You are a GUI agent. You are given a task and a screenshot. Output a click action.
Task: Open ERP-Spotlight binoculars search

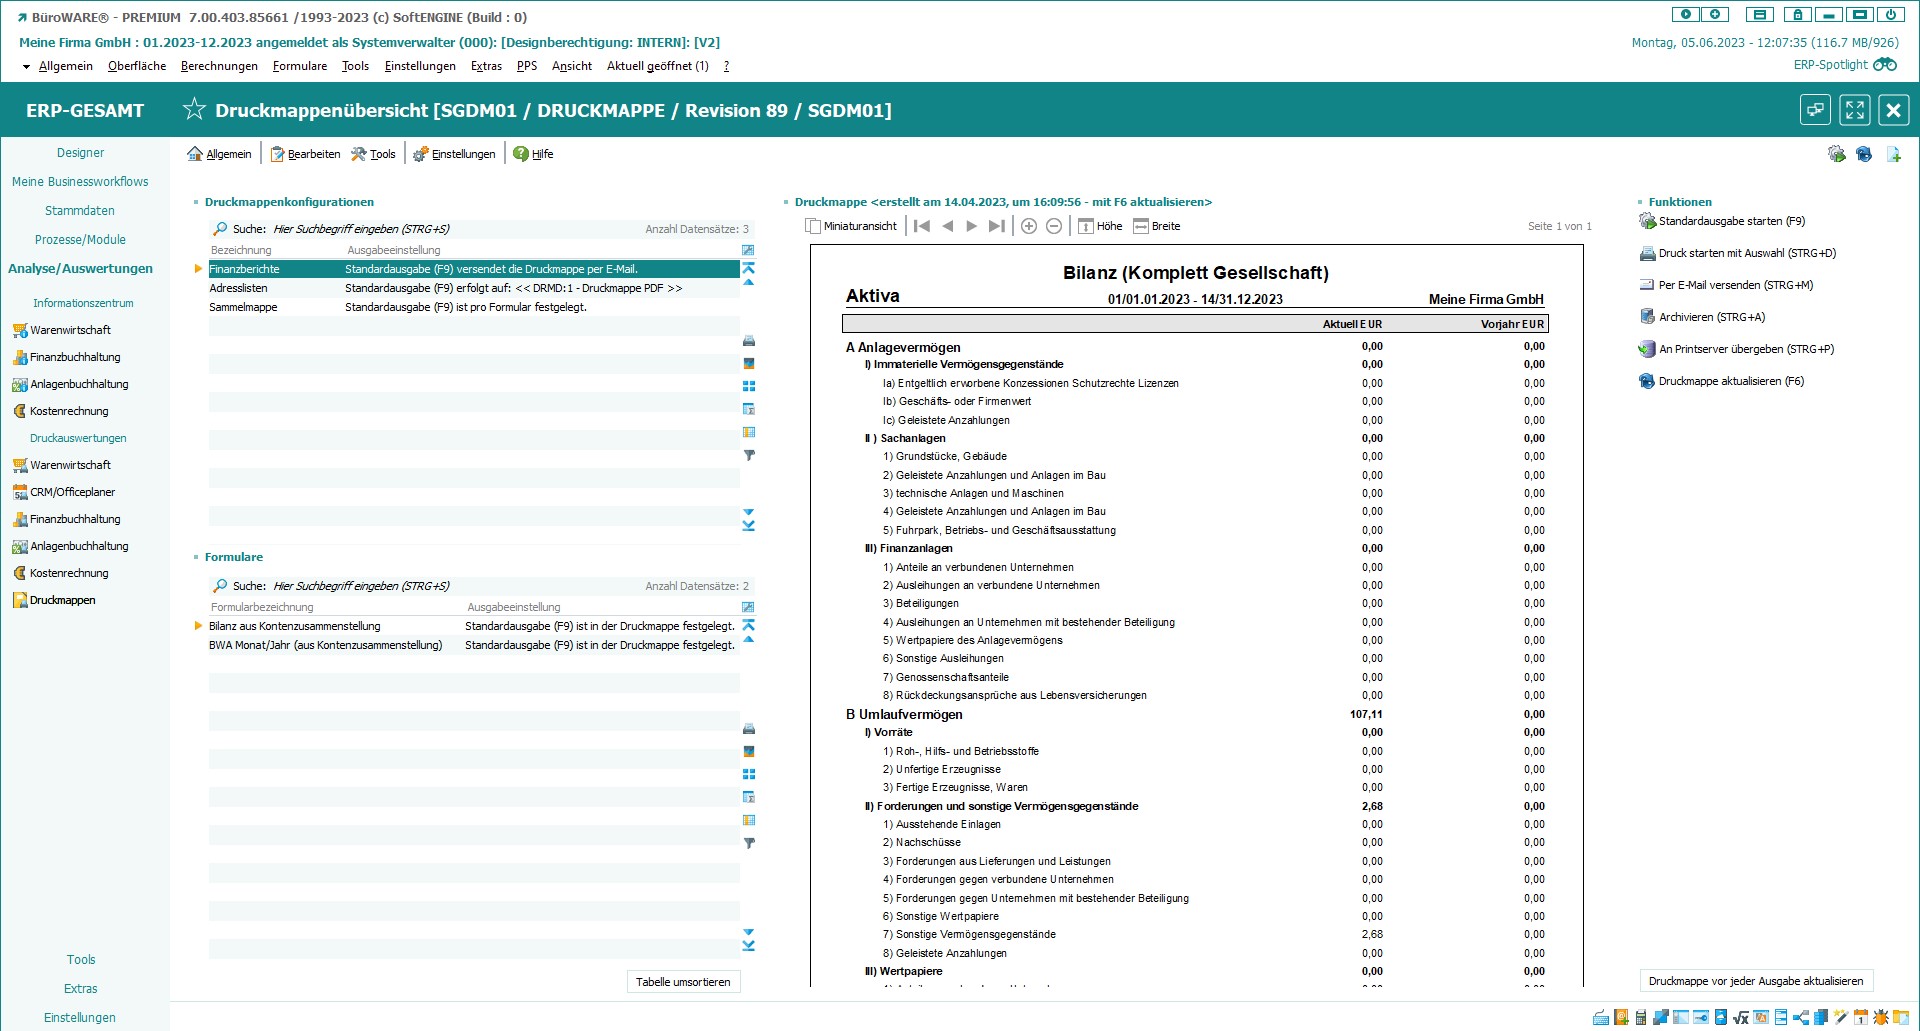pyautogui.click(x=1885, y=65)
